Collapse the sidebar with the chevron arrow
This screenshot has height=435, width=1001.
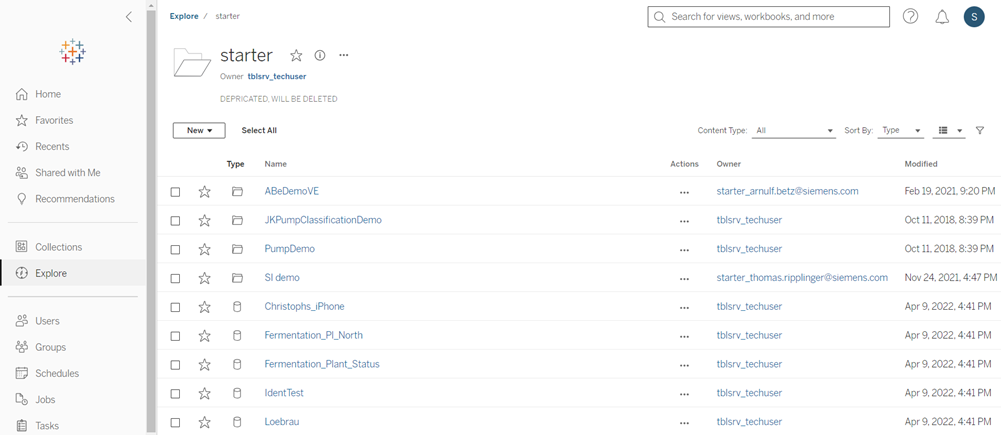click(x=129, y=17)
